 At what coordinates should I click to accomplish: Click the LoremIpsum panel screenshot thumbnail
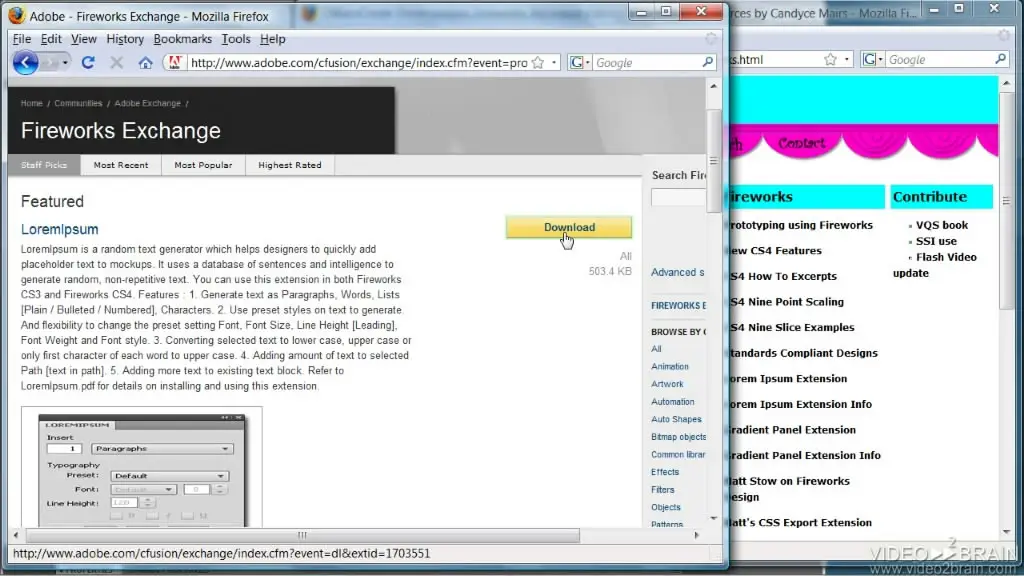142,467
